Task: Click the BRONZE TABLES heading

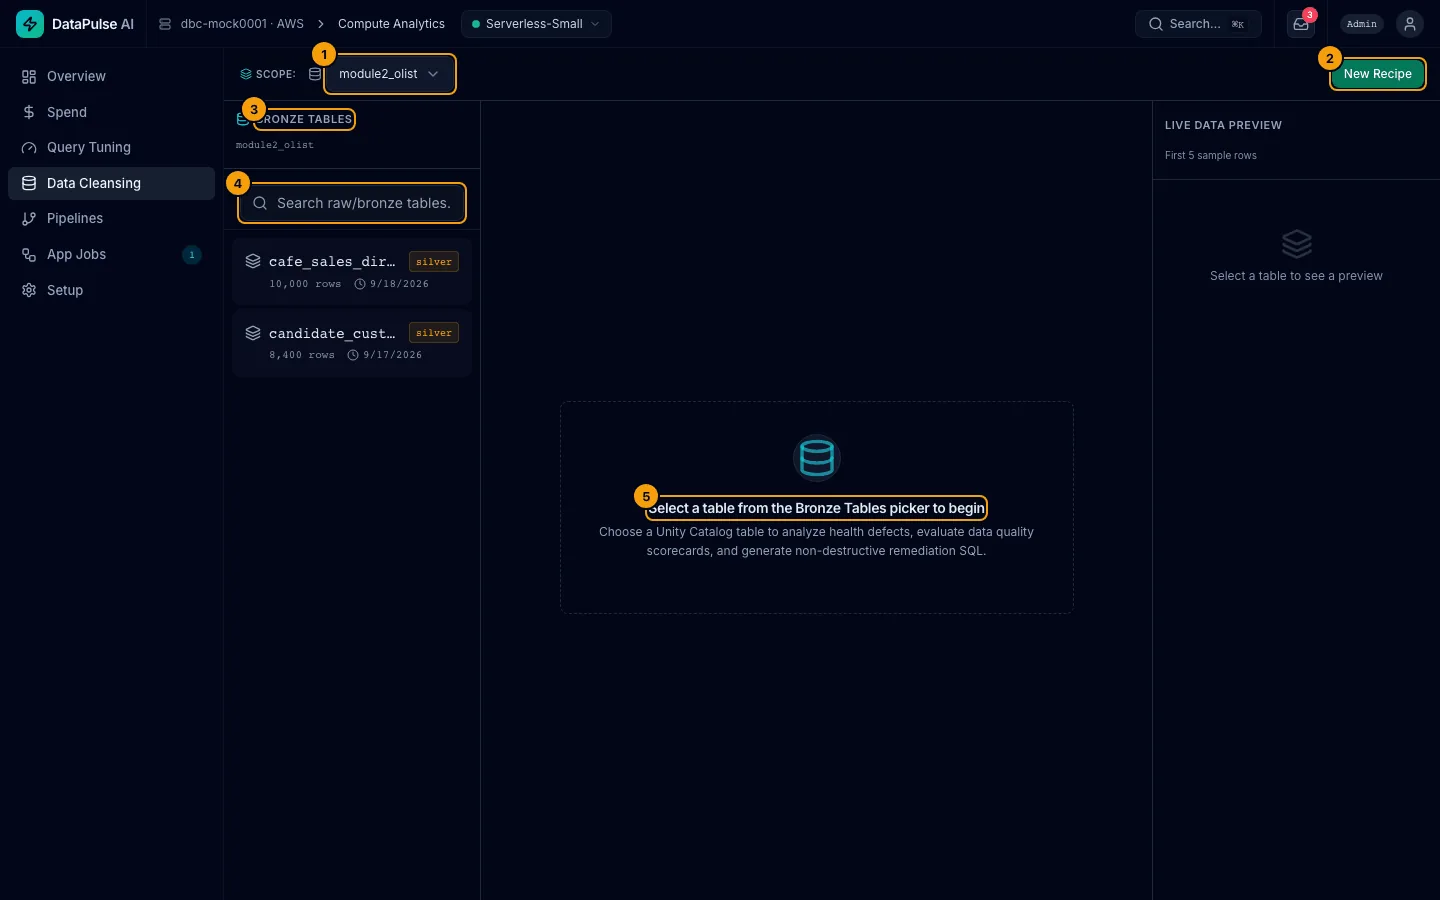Action: tap(304, 119)
